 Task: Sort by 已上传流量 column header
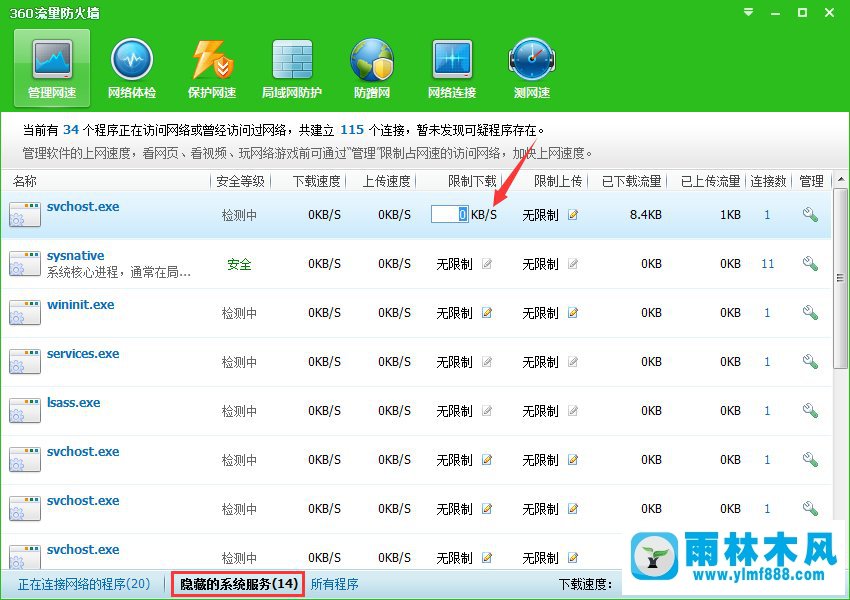coord(711,181)
